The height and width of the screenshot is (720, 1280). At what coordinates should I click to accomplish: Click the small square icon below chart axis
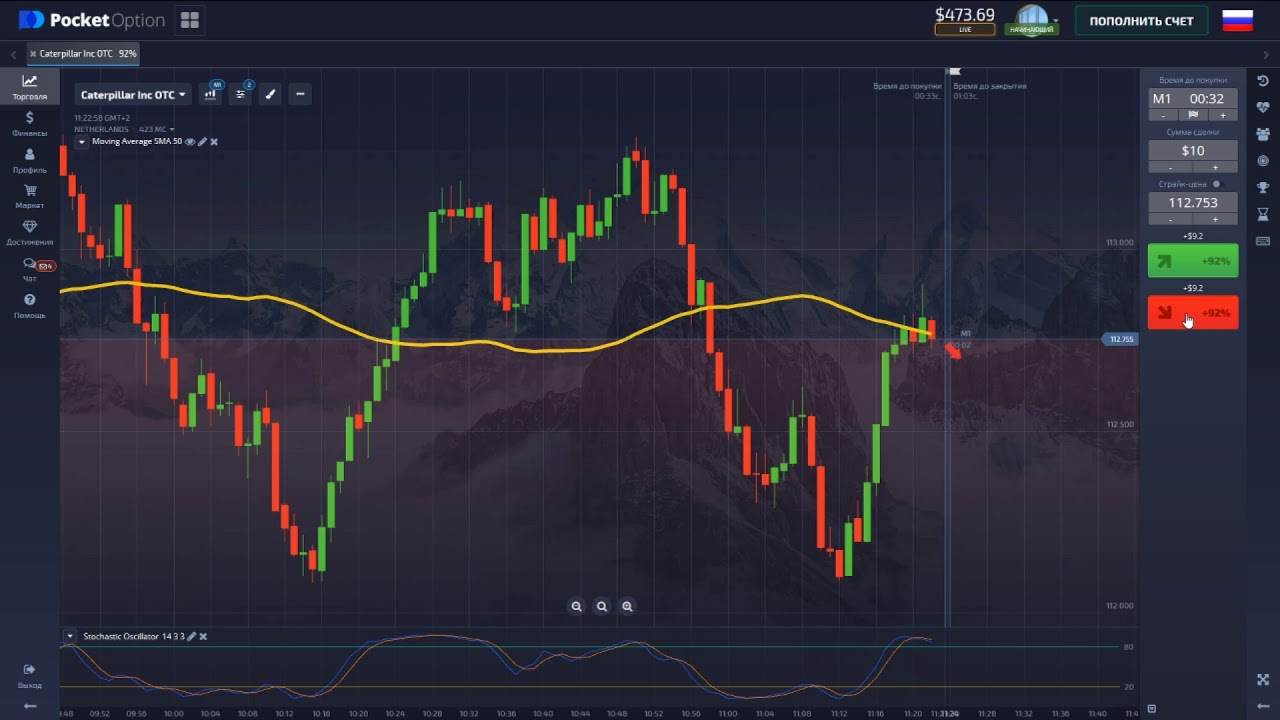pyautogui.click(x=1151, y=709)
